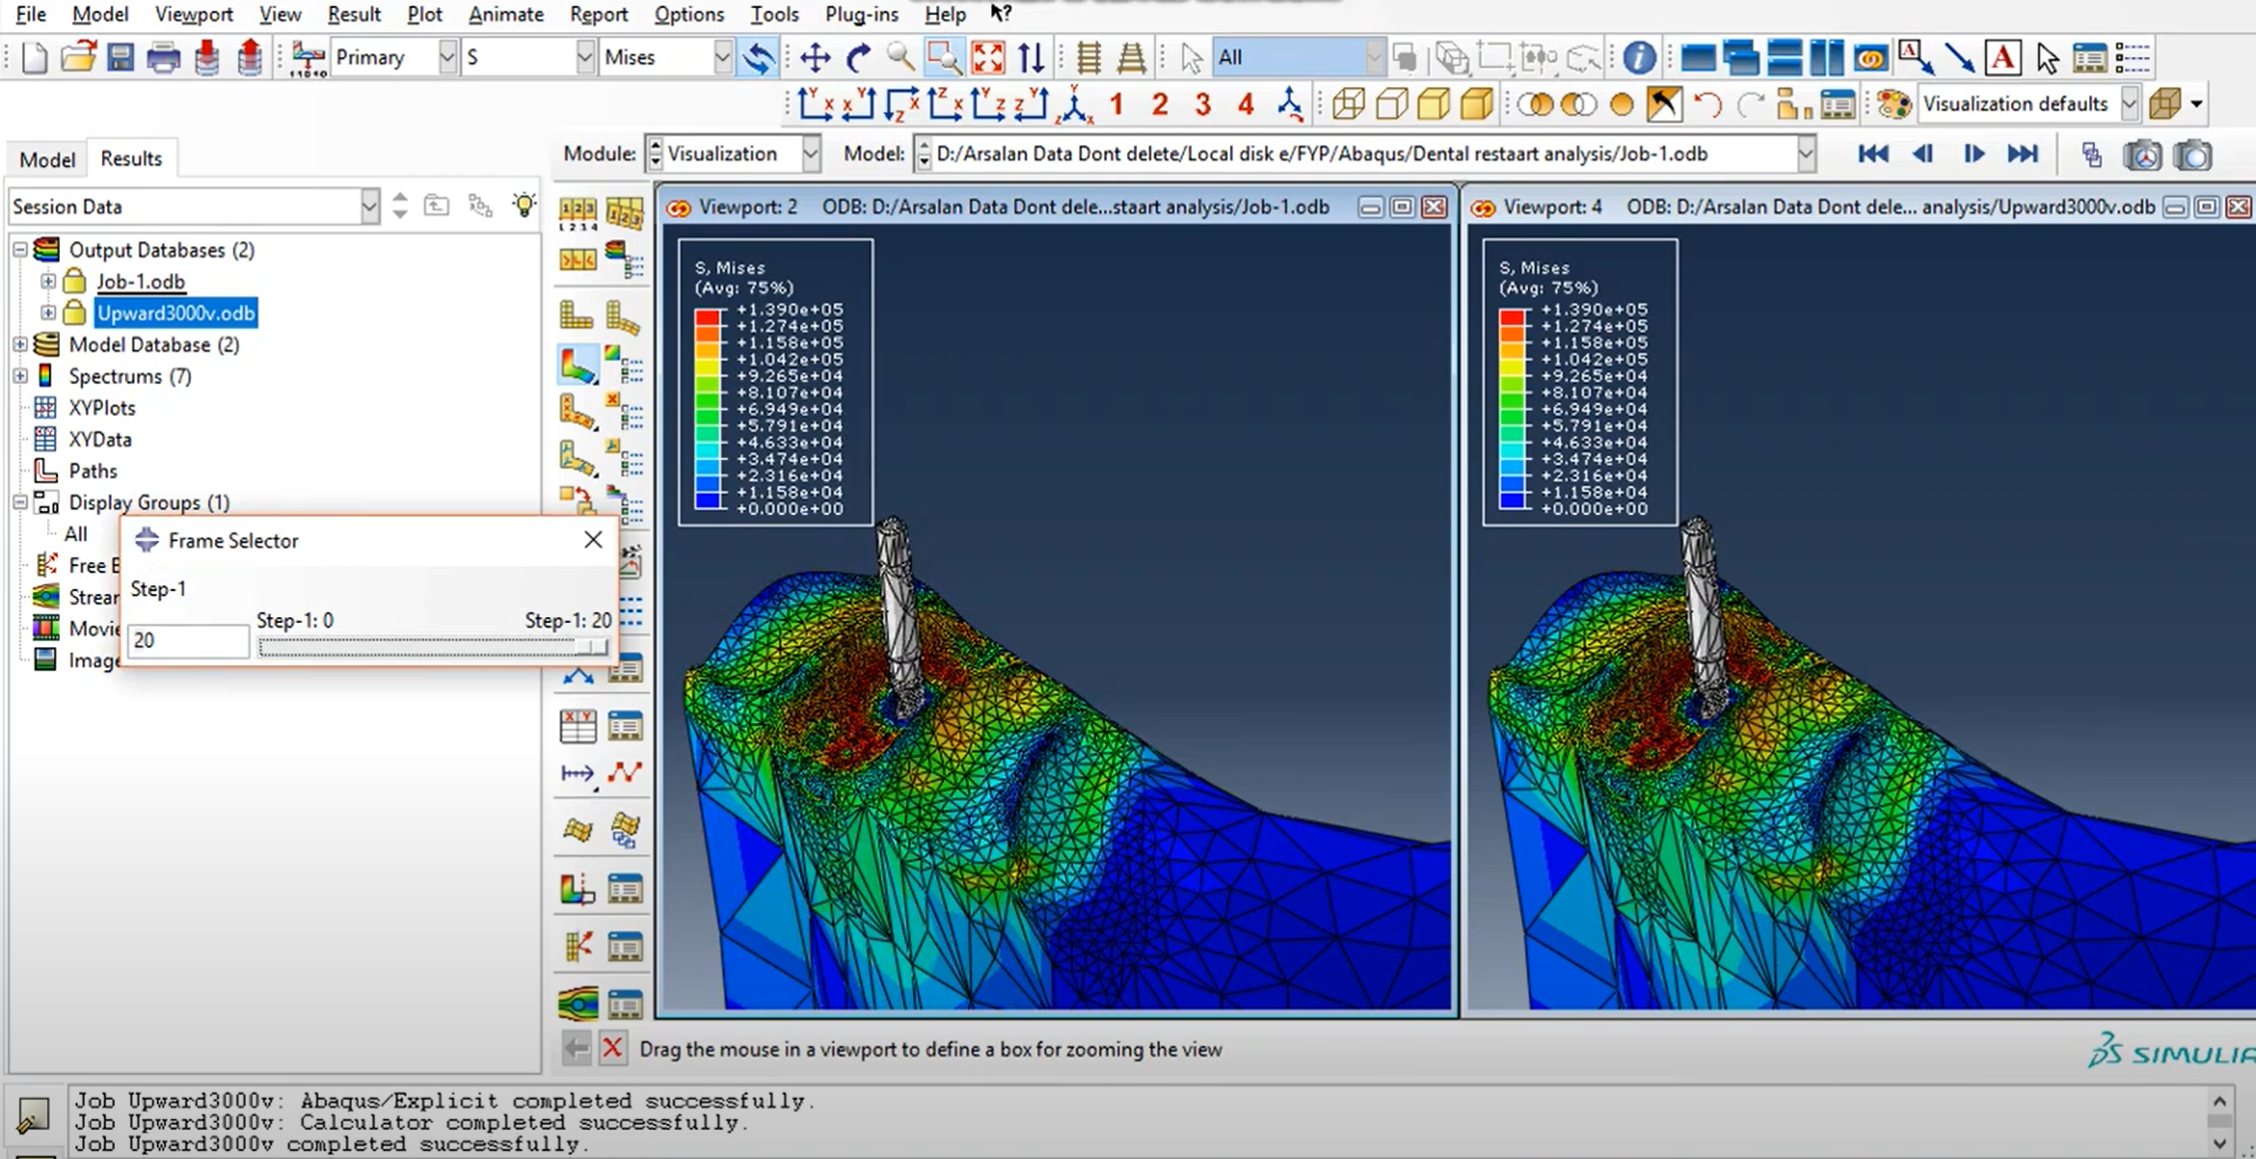Select the Box Zoom View tool
The height and width of the screenshot is (1159, 2256).
click(x=944, y=58)
